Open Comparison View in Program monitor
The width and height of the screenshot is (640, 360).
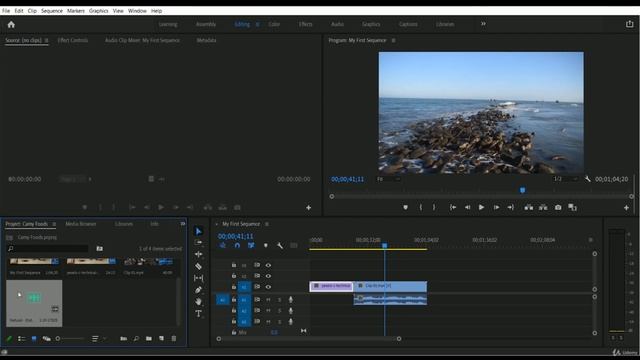pos(572,207)
